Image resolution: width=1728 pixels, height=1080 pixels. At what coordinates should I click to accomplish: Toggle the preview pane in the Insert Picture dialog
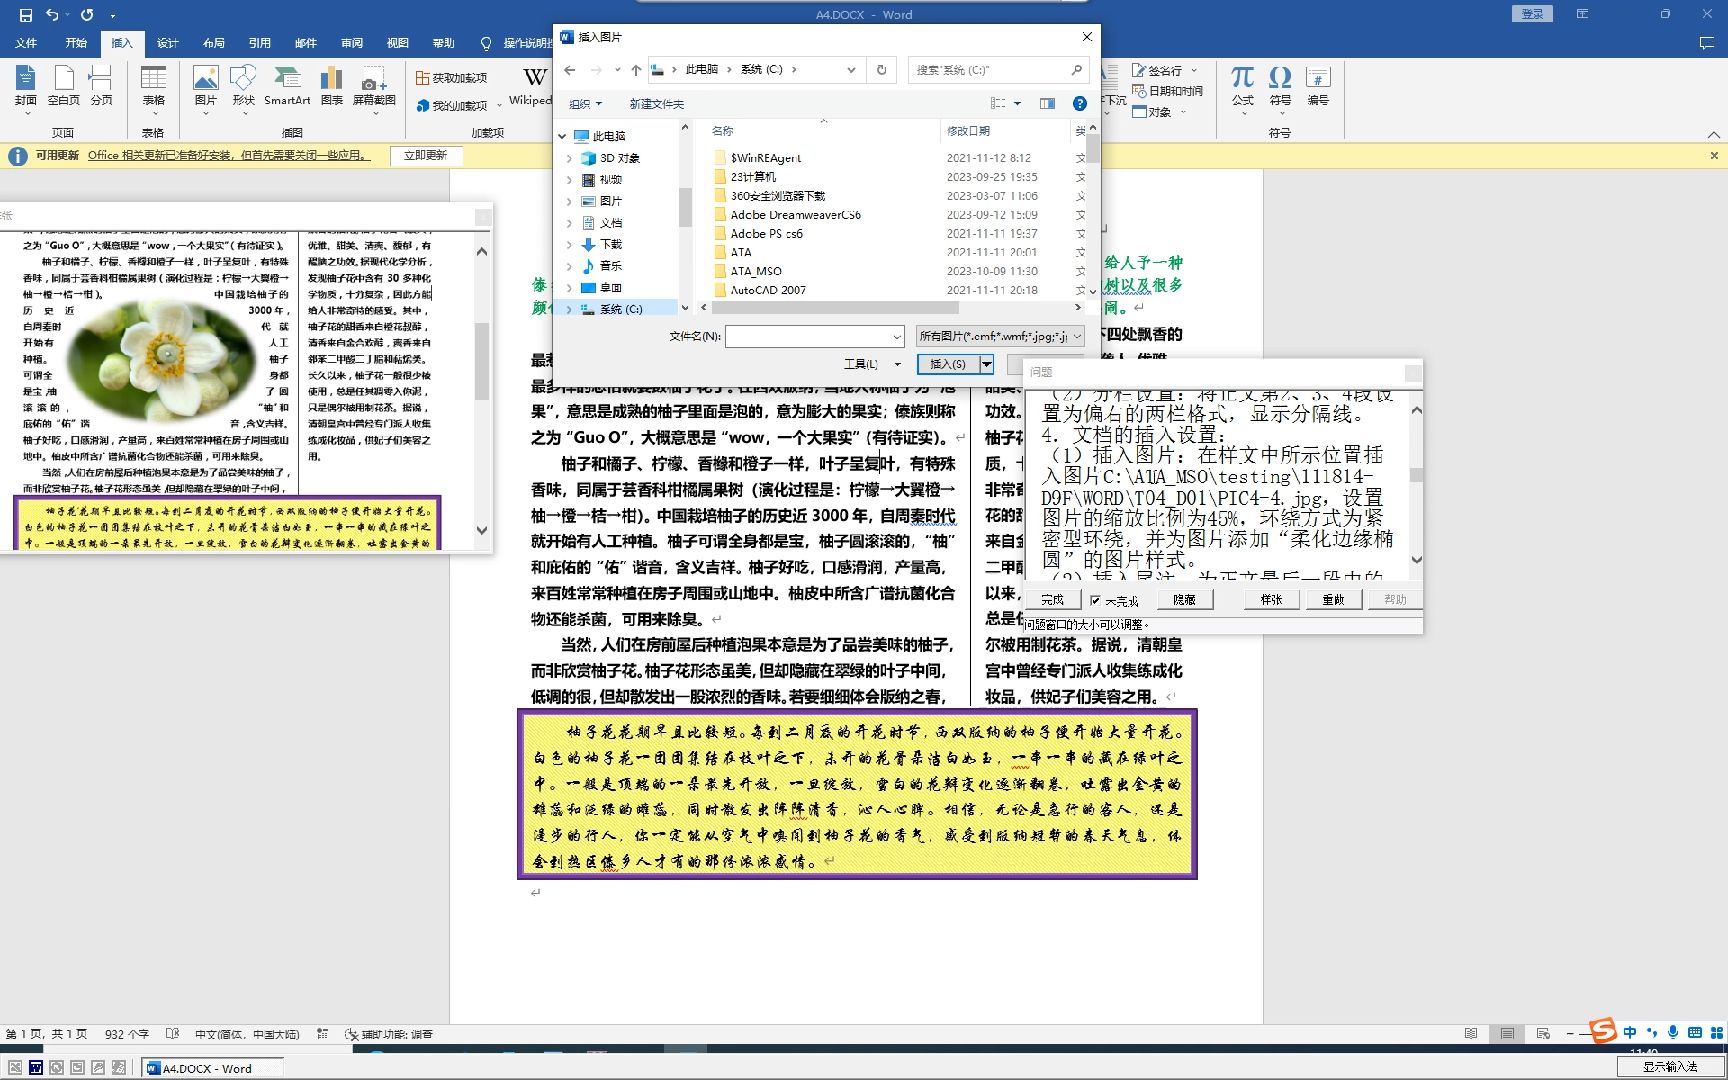click(1047, 103)
